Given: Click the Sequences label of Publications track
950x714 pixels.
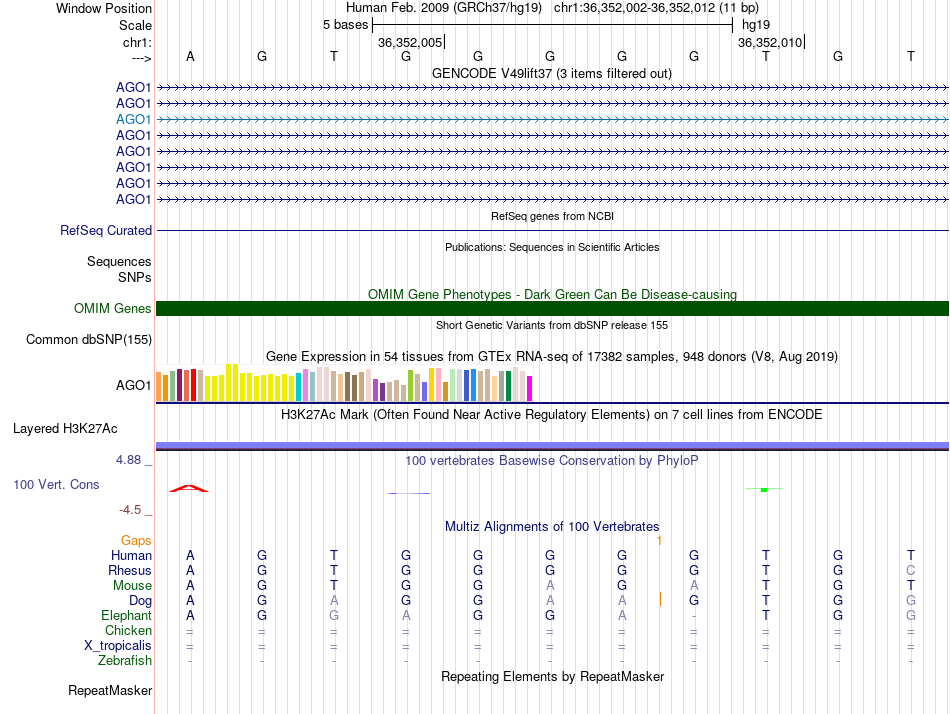Looking at the screenshot, I should tap(119, 261).
